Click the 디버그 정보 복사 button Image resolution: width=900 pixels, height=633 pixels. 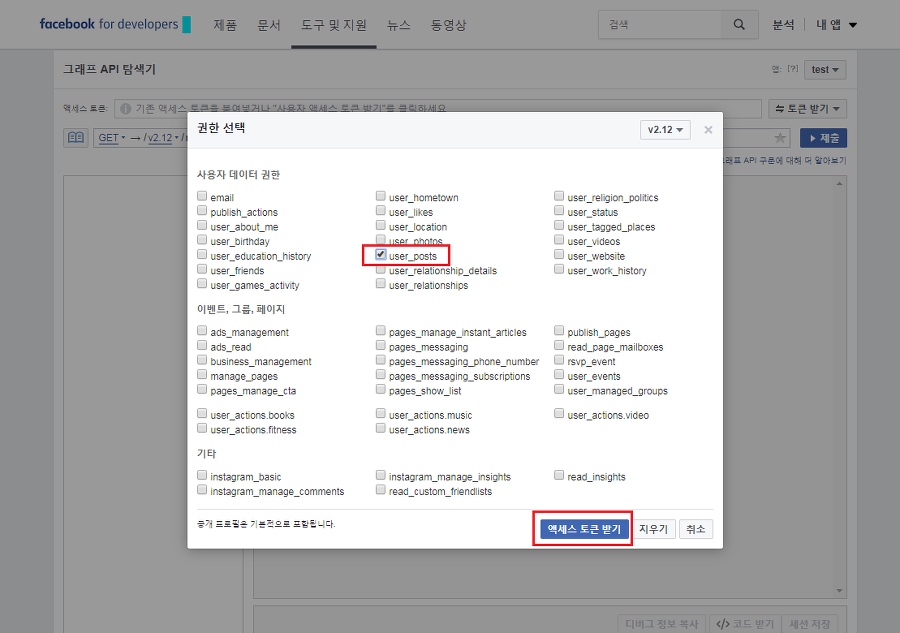coord(662,623)
